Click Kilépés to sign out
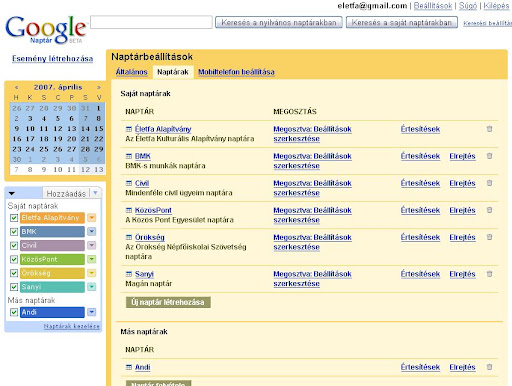The image size is (512, 386). tap(496, 6)
